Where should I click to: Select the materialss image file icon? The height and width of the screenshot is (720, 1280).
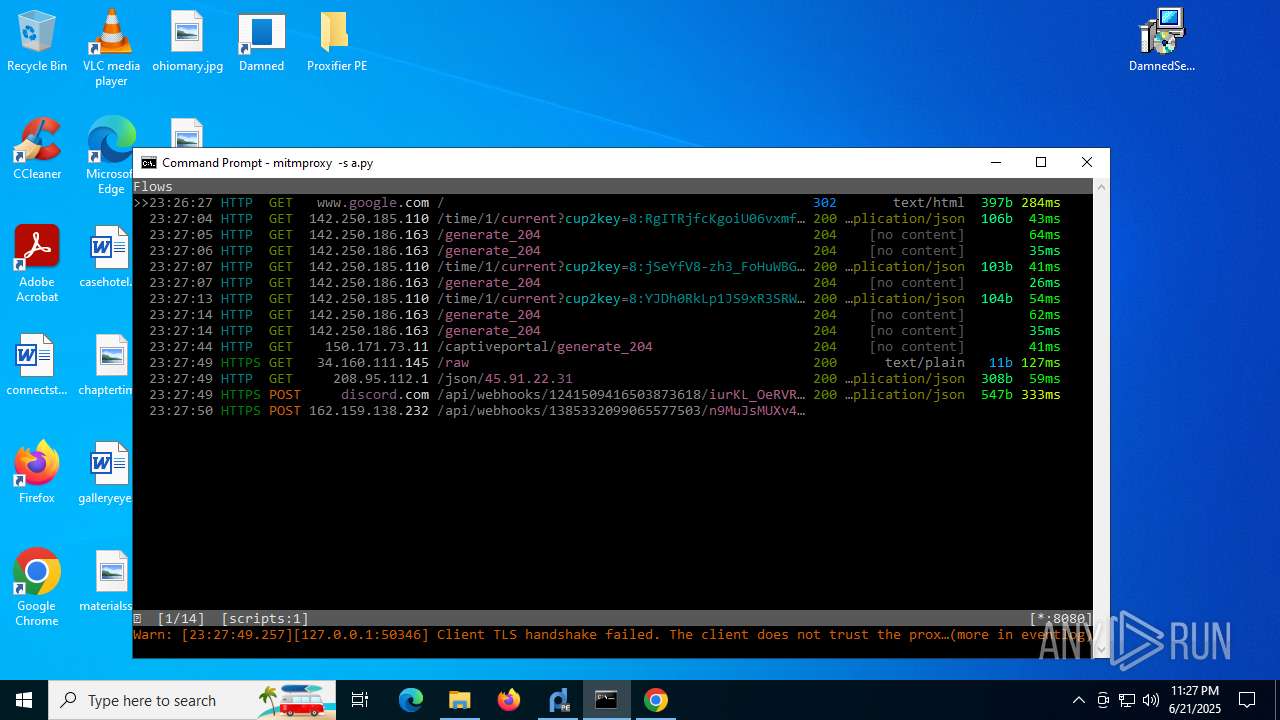108,582
